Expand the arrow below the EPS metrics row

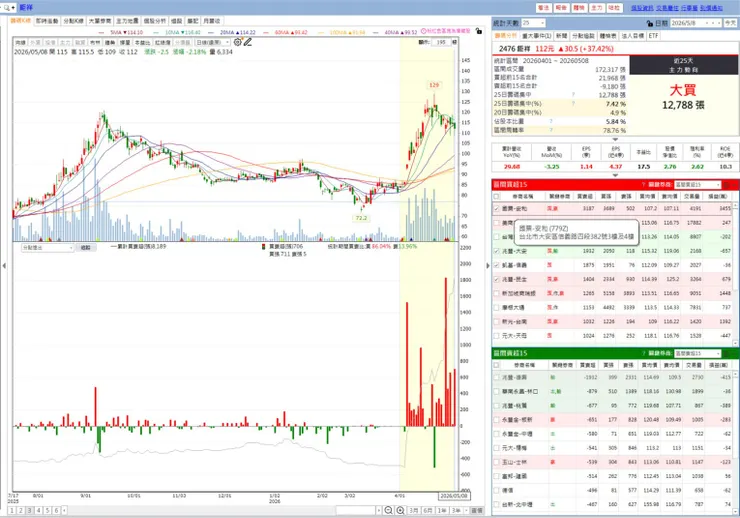point(615,175)
